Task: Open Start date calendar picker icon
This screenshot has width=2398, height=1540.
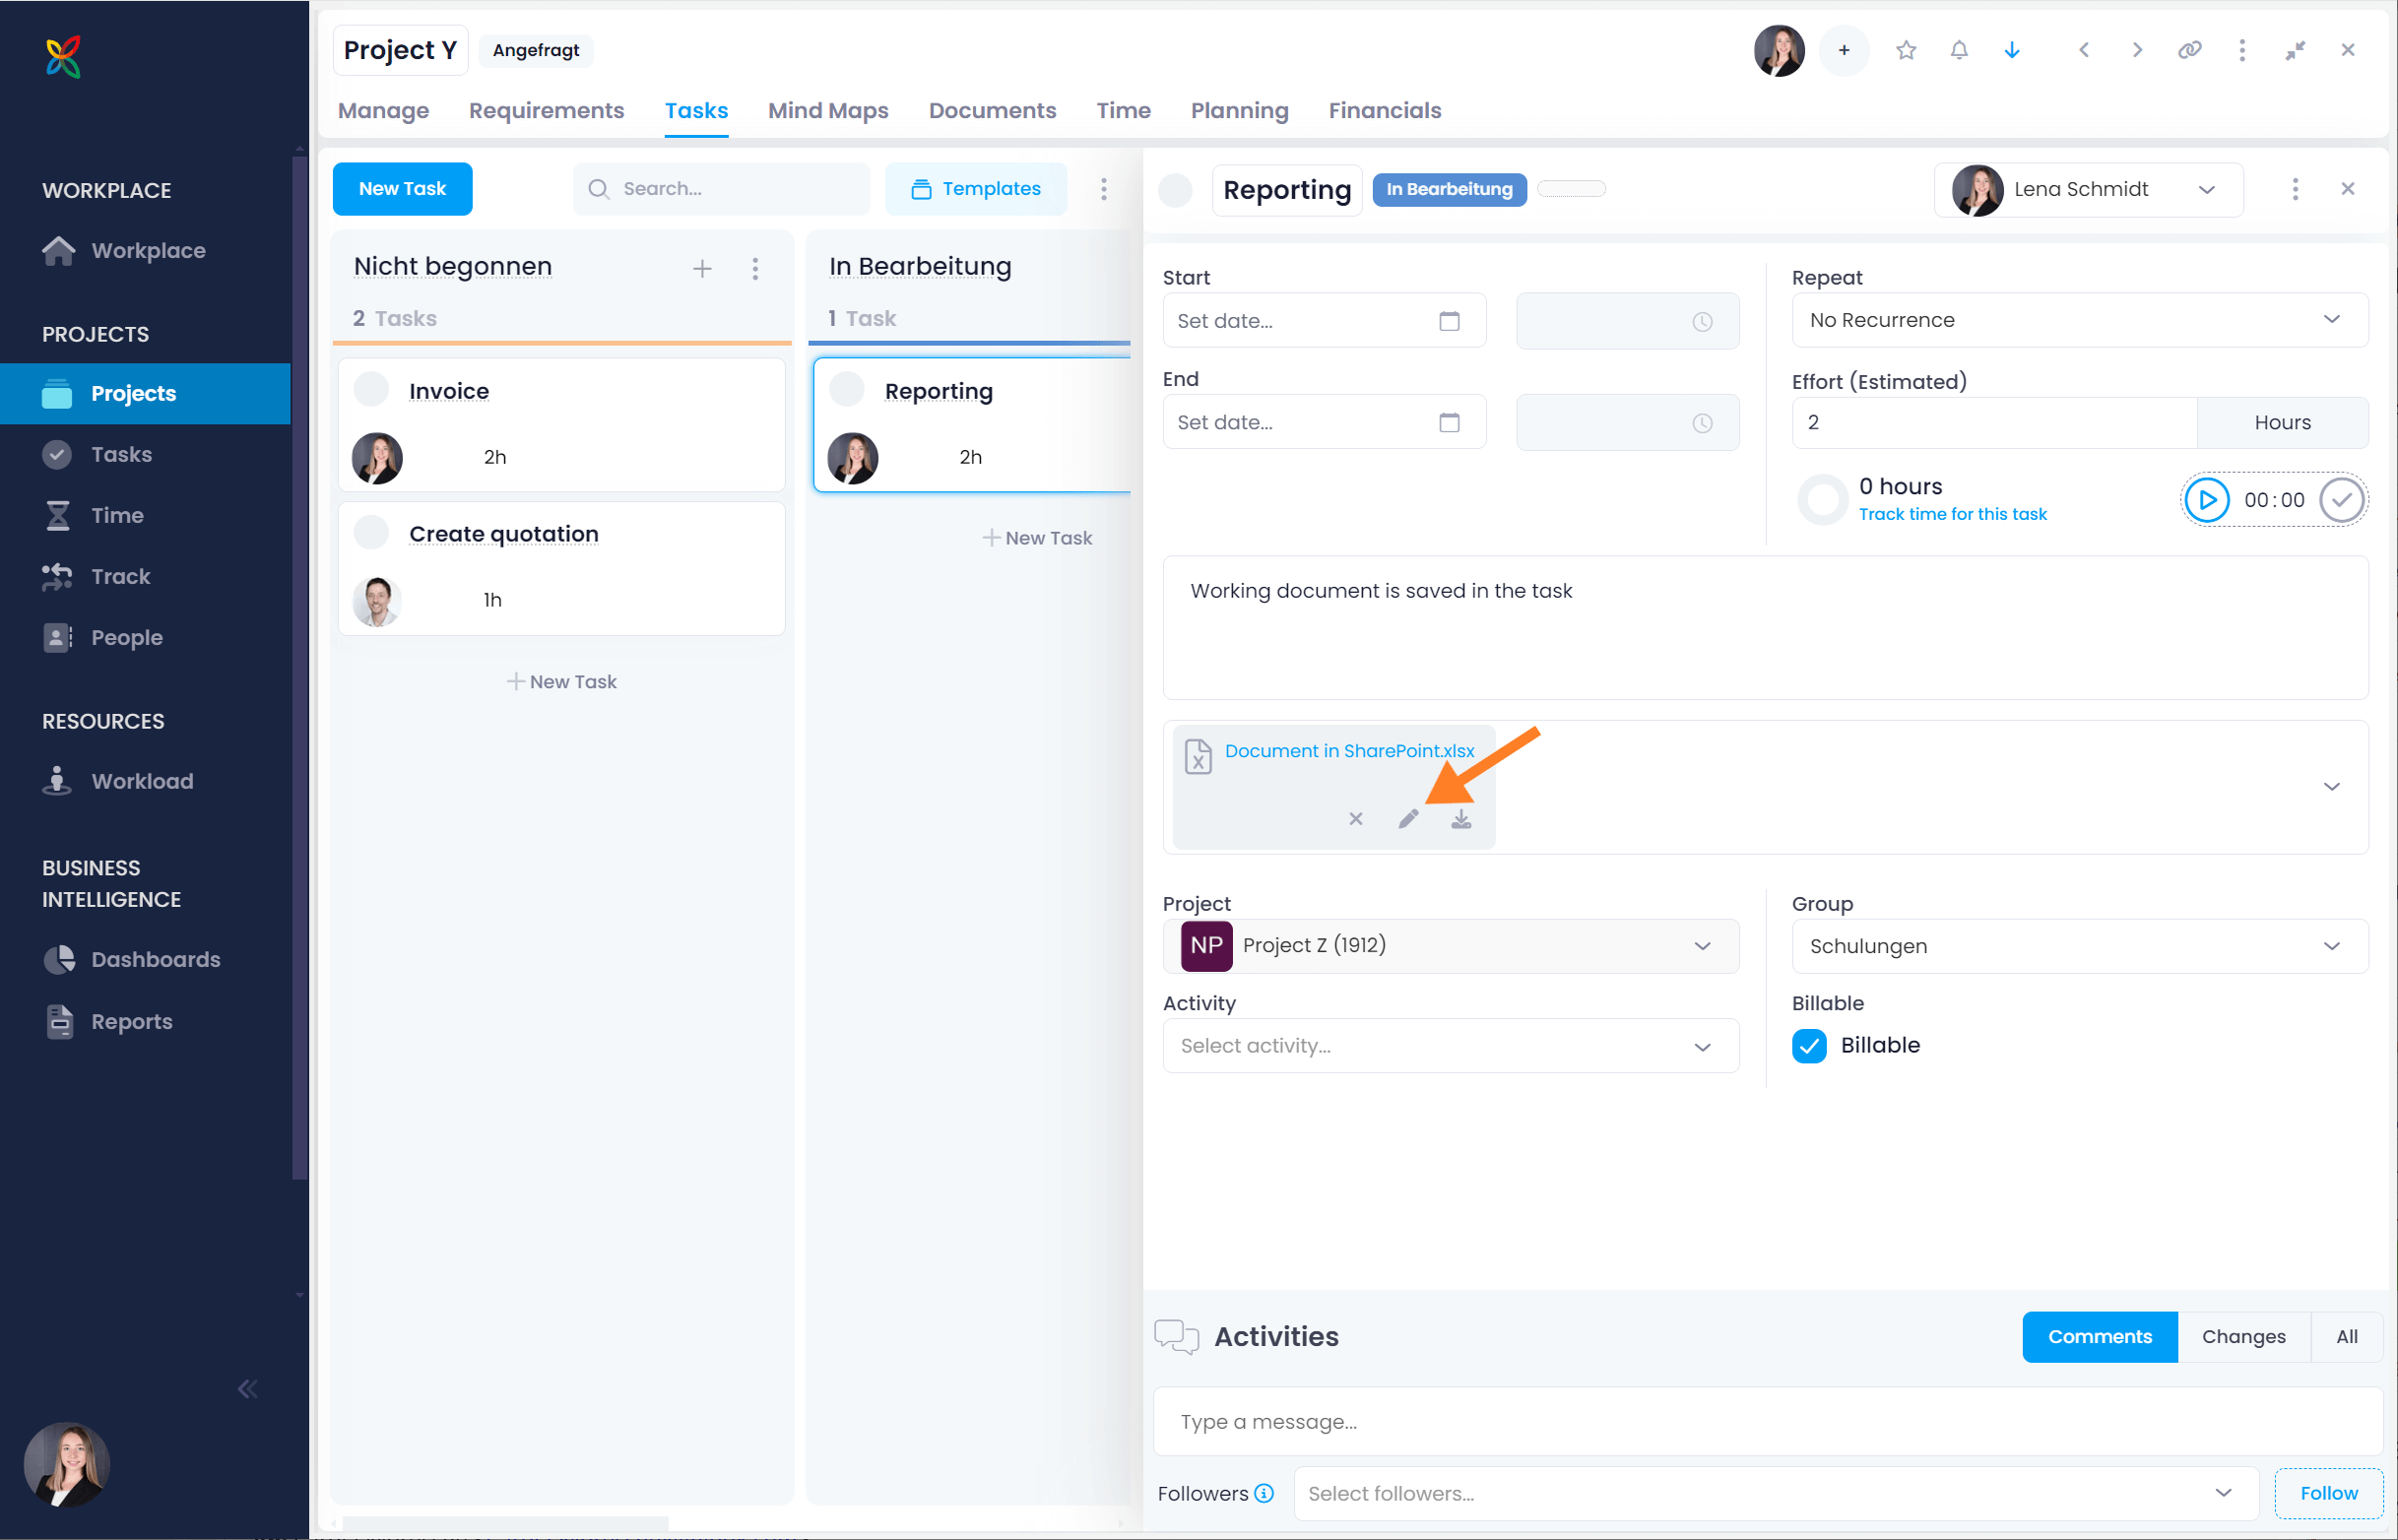Action: click(1449, 321)
